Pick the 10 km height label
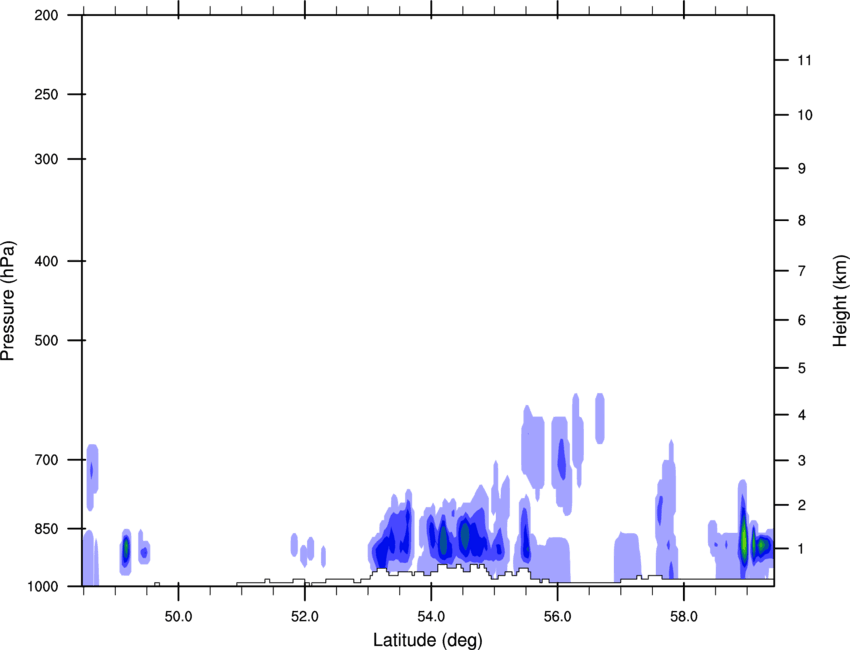 click(804, 115)
